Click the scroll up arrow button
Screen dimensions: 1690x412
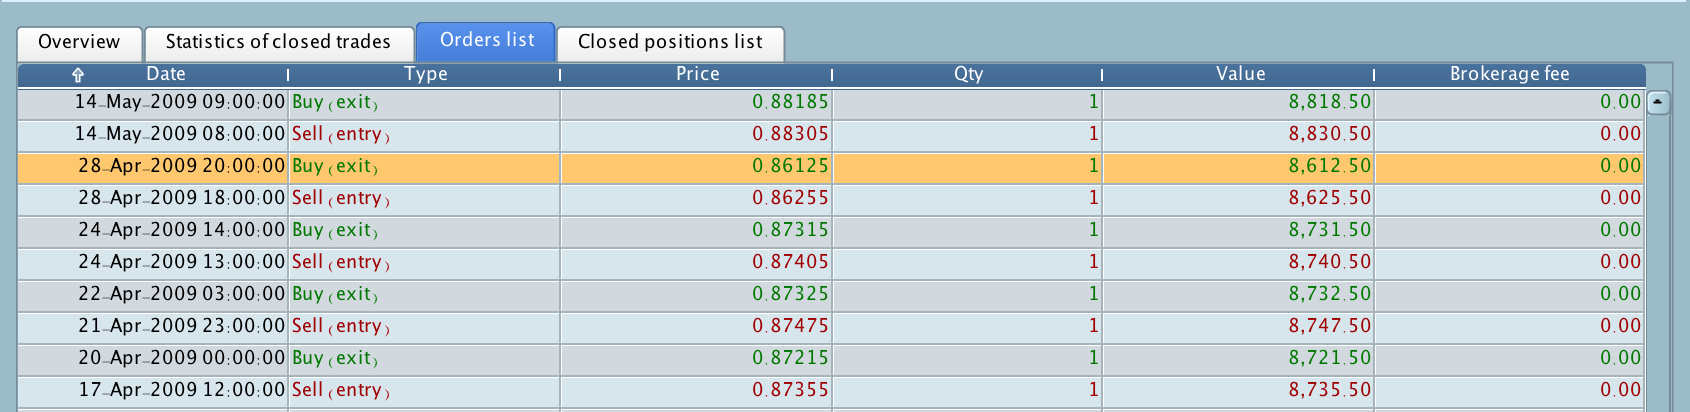click(x=1658, y=102)
